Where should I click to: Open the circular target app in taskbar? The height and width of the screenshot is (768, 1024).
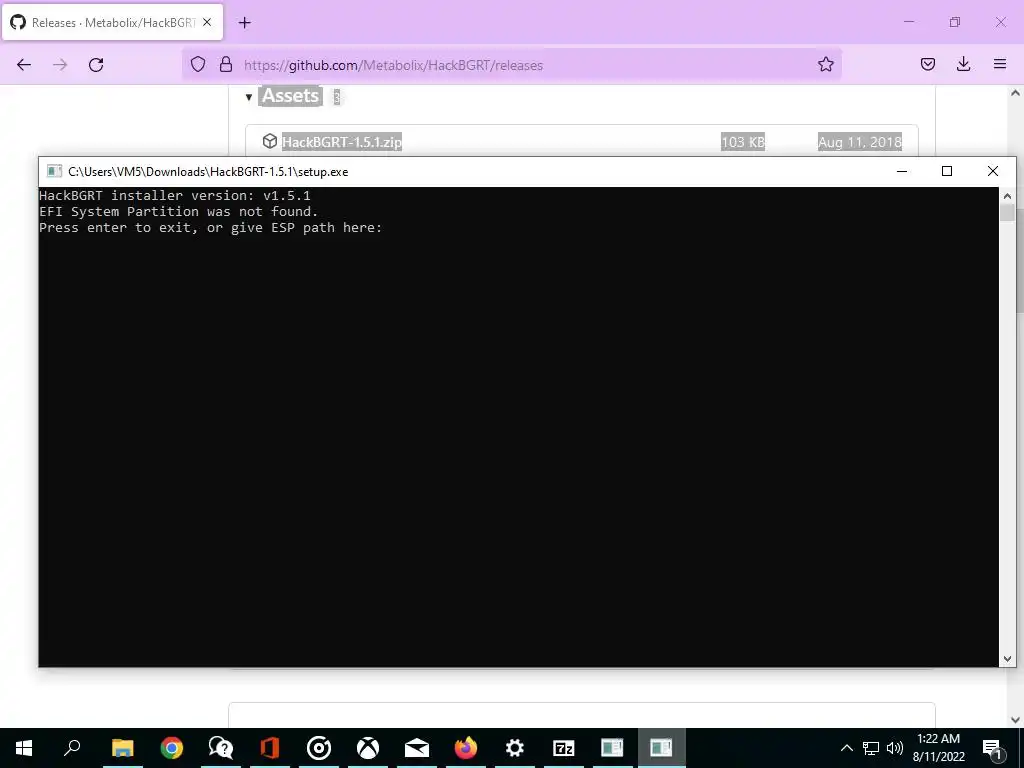318,748
